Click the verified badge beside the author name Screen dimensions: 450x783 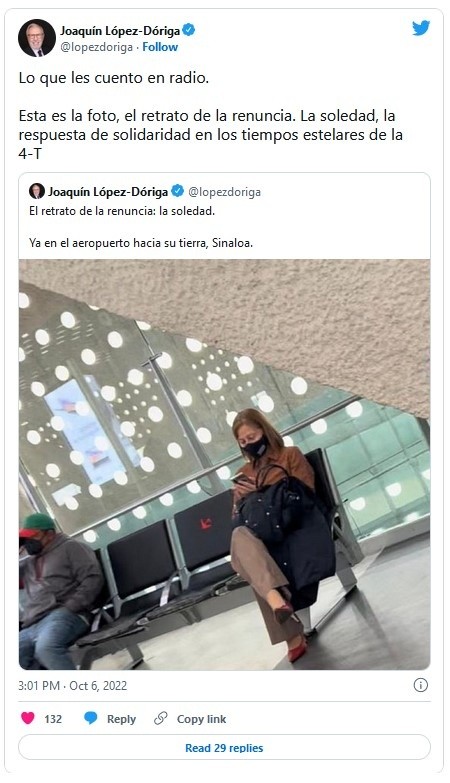pos(189,30)
